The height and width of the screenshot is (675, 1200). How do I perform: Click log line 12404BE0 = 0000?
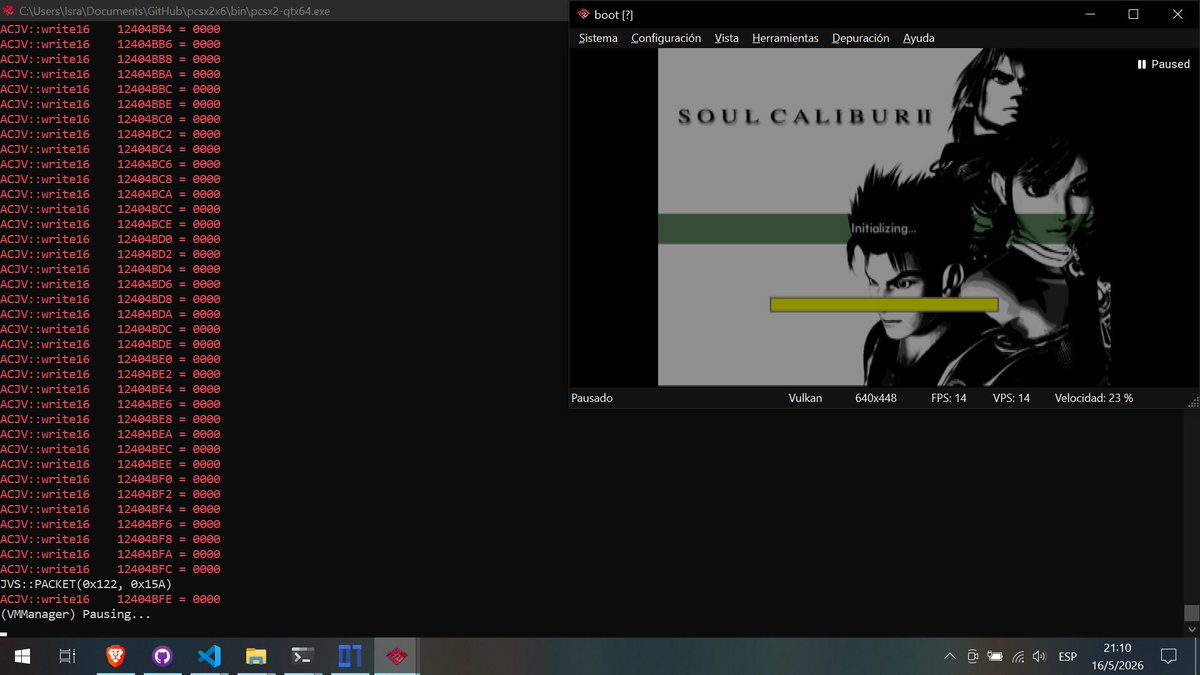coord(110,359)
